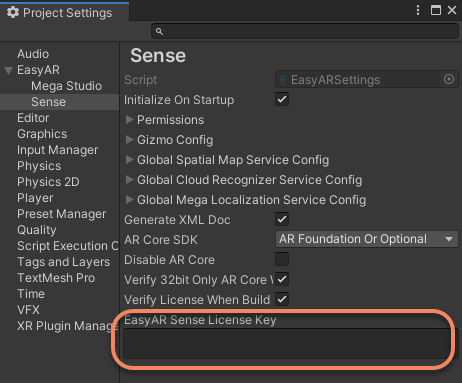Click the Project Settings gear icon

[13, 12]
